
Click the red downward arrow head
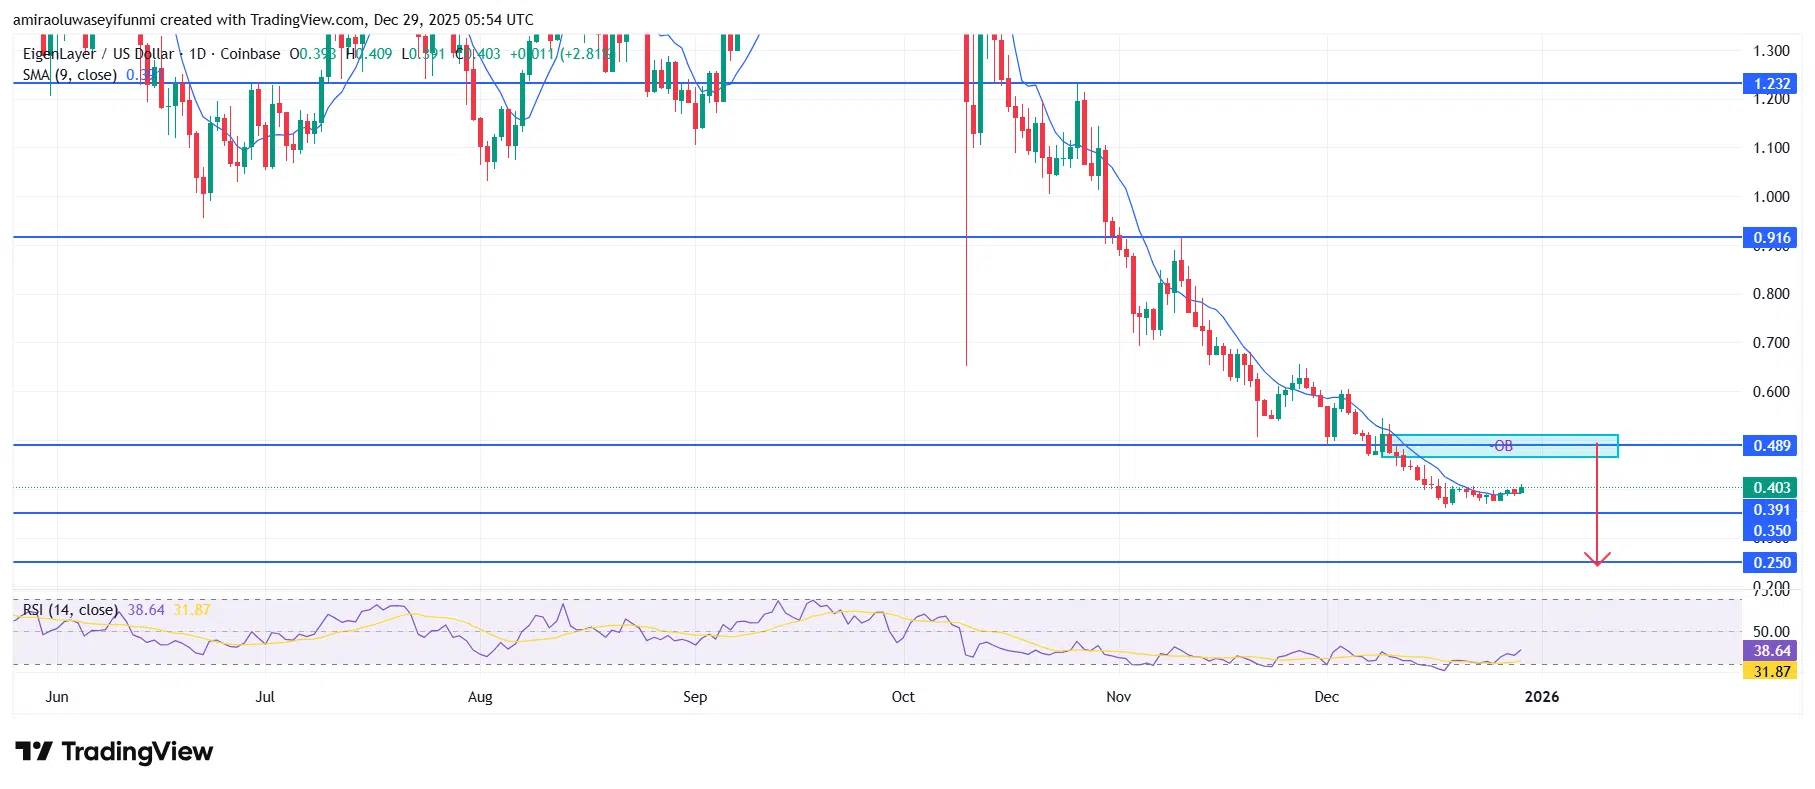tap(1596, 560)
